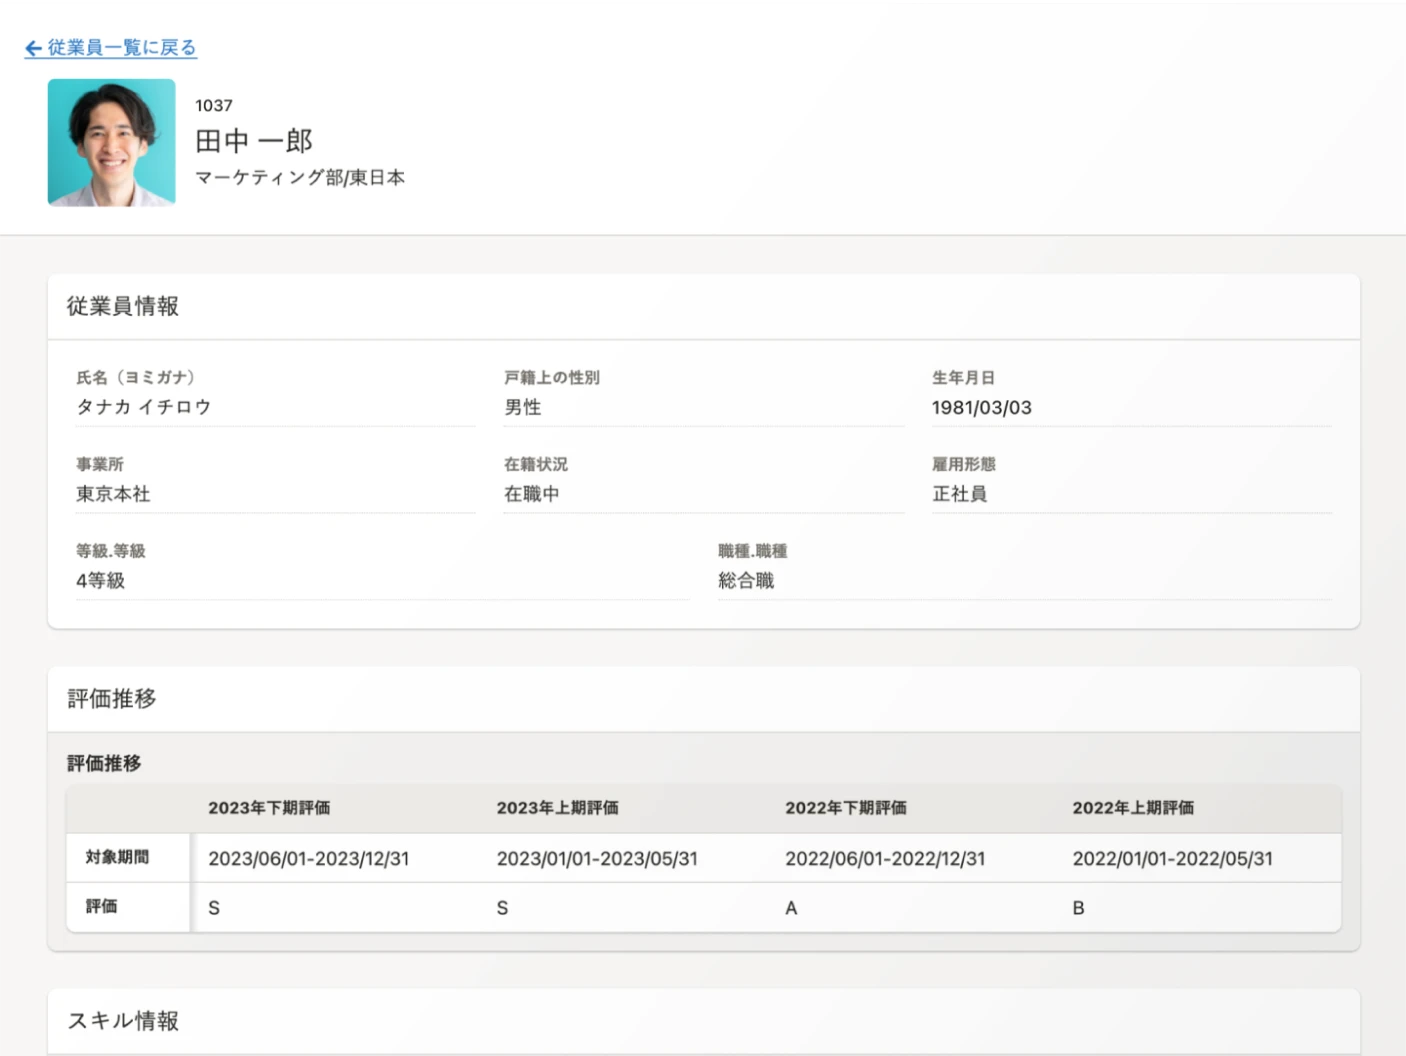
Task: Click the S rating for 2023年上期評価
Action: pyautogui.click(x=502, y=907)
